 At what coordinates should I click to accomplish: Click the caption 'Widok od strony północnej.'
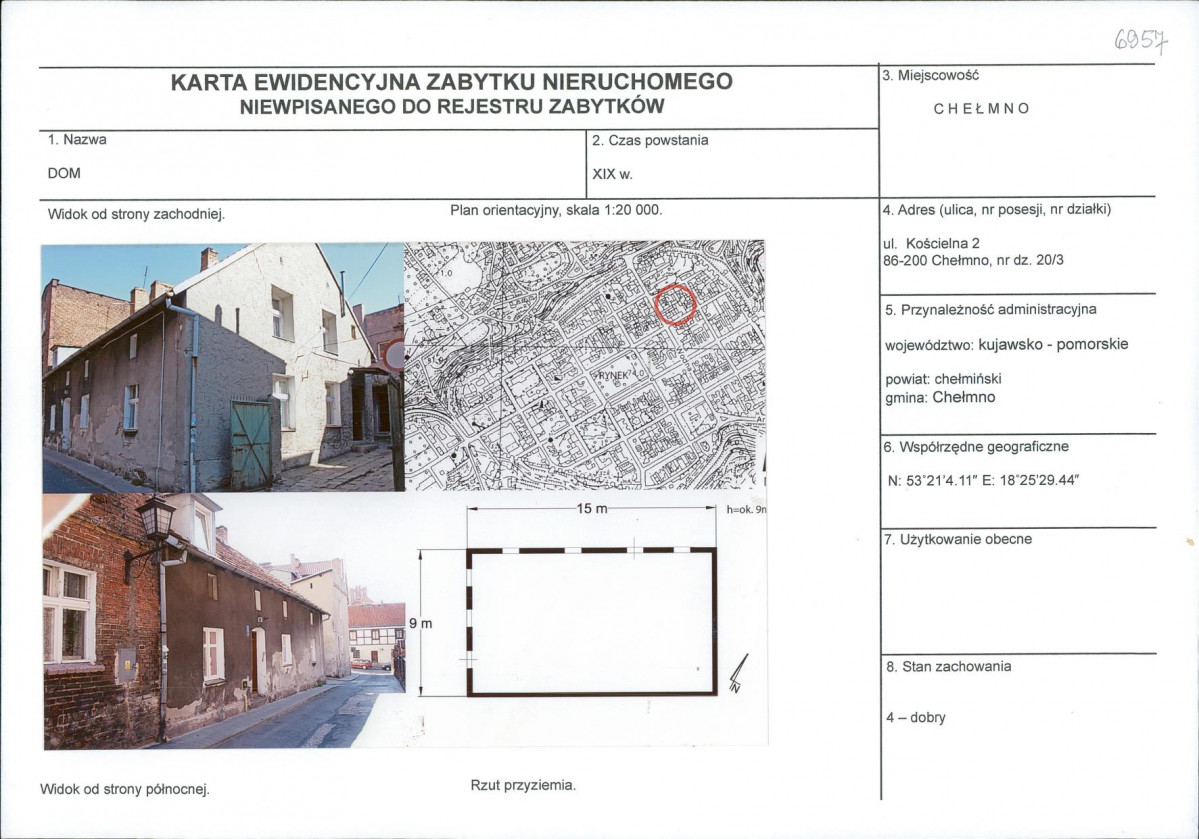(x=125, y=790)
